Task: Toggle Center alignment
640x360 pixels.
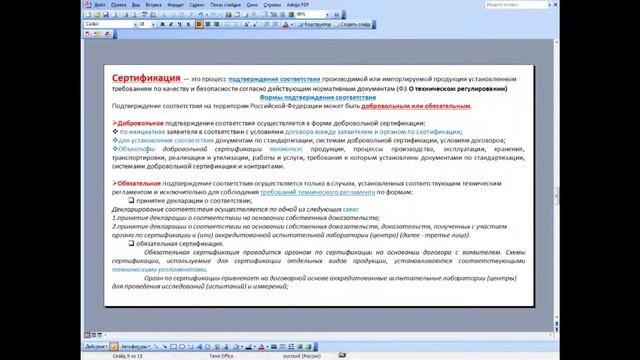Action: pyautogui.click(x=208, y=24)
